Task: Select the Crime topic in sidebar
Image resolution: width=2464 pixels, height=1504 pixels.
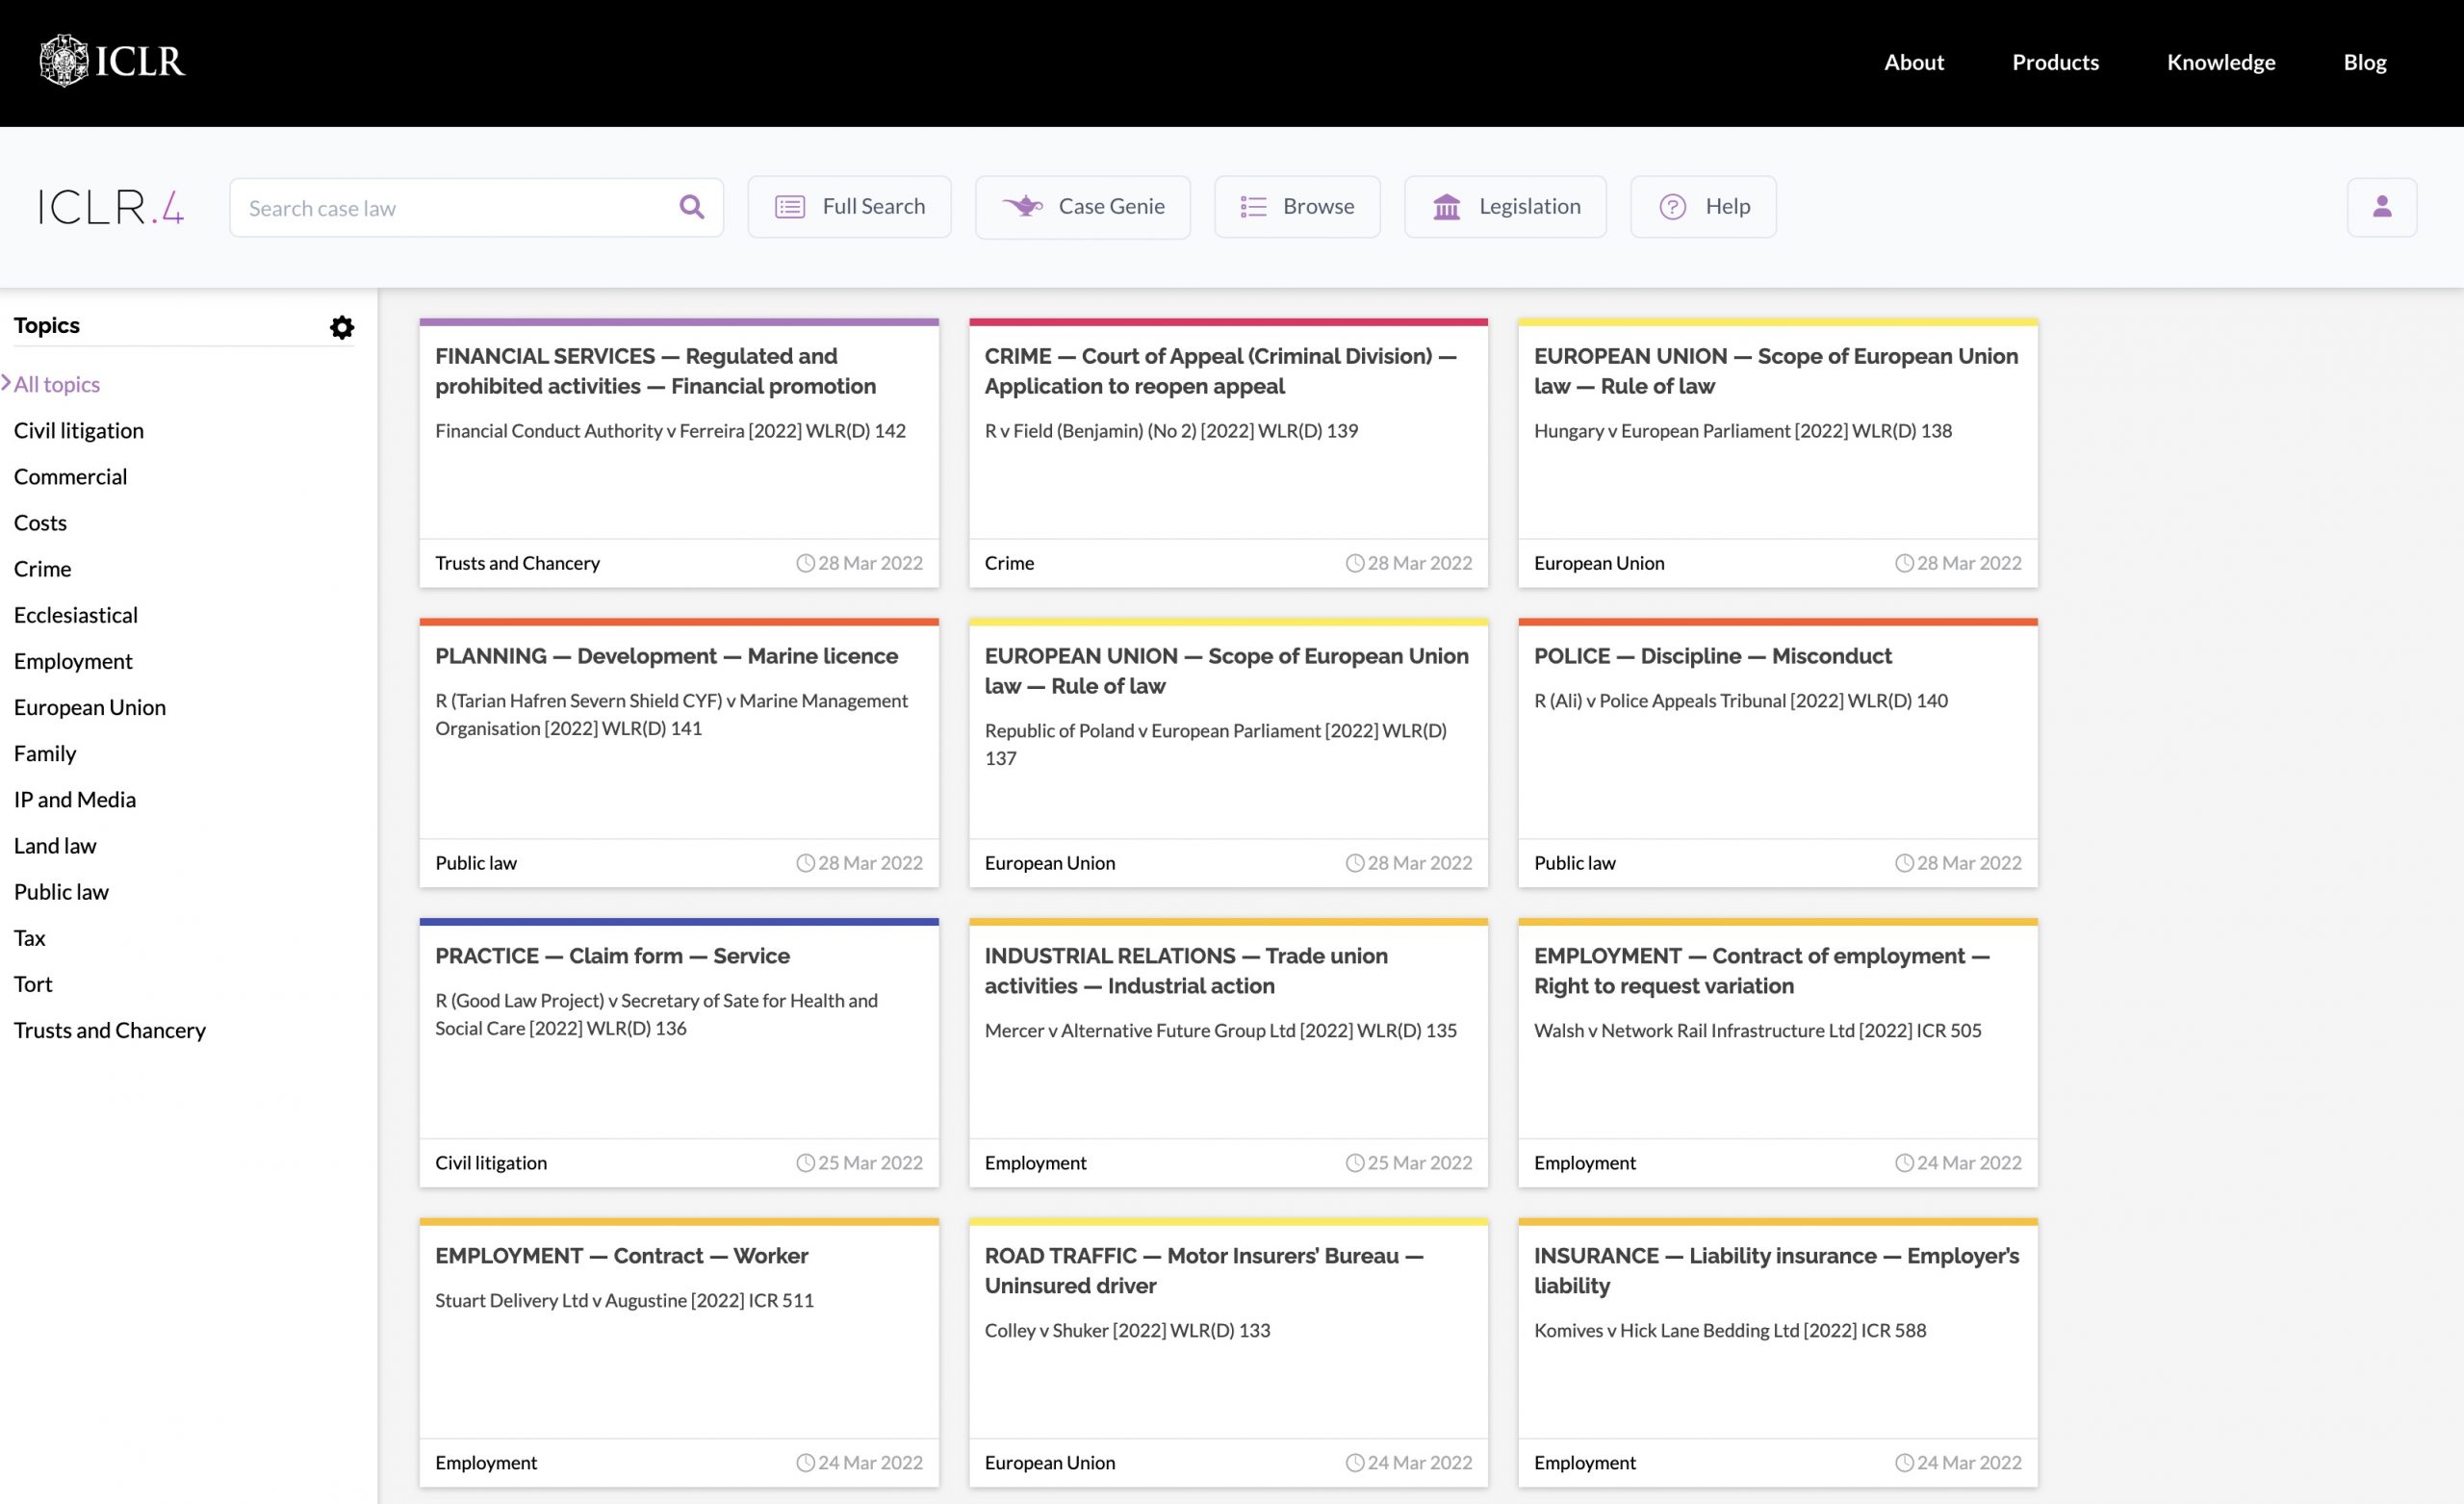Action: click(42, 568)
